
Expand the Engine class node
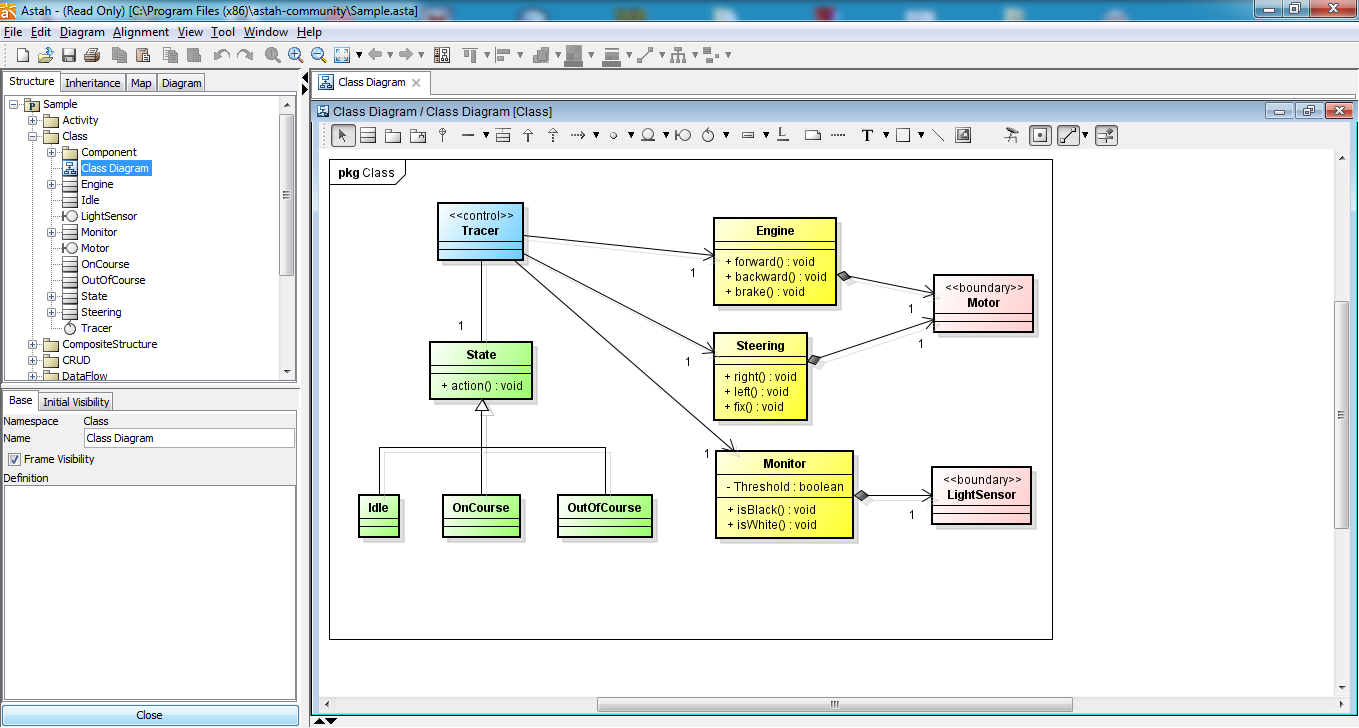(x=52, y=184)
